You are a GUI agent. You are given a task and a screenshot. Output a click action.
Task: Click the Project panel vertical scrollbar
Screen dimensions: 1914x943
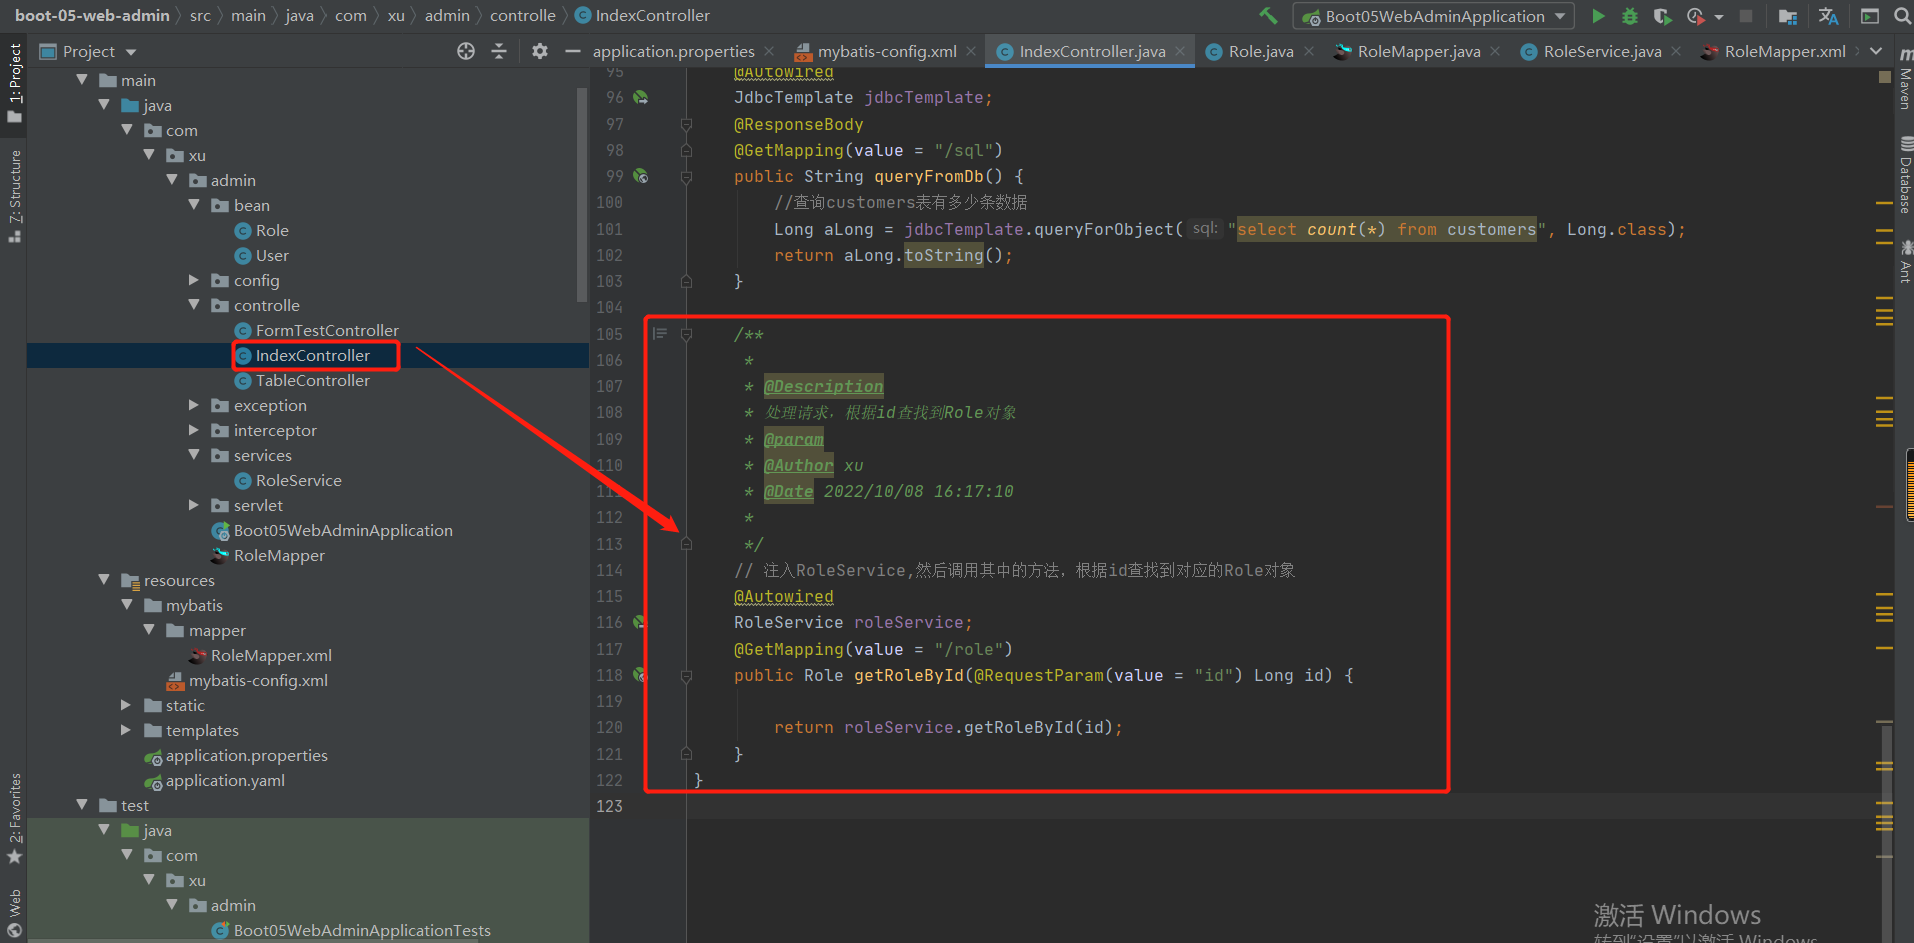tap(582, 195)
